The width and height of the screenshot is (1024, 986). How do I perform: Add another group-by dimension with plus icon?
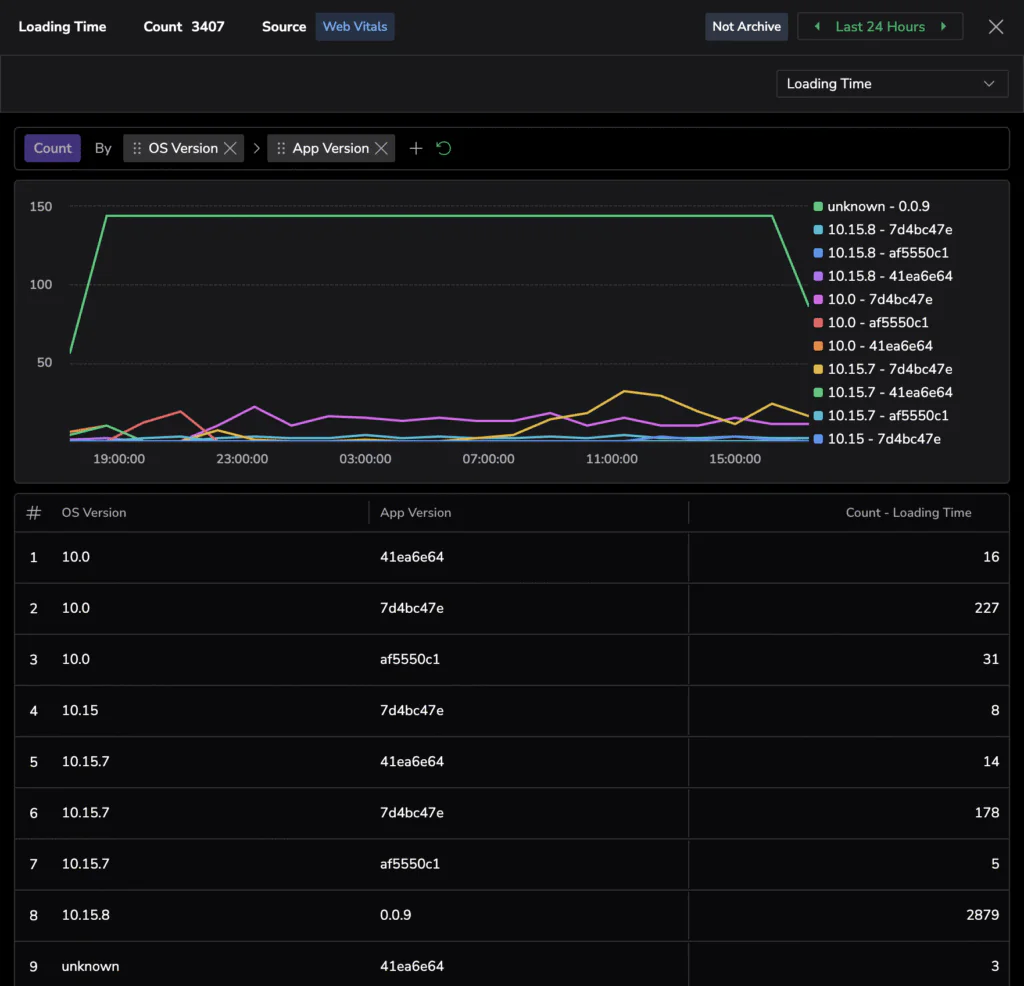pyautogui.click(x=415, y=148)
